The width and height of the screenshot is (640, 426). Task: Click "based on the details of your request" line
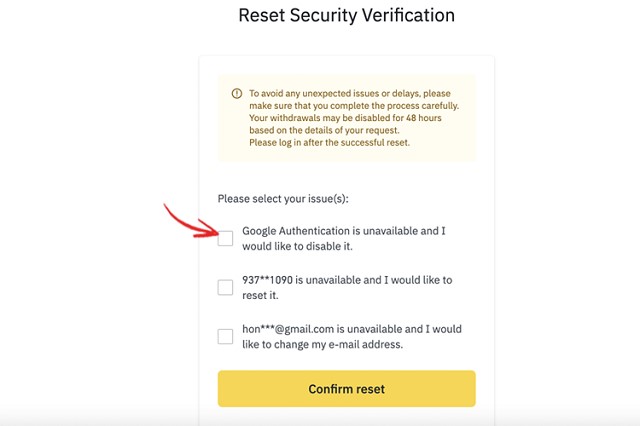[324, 130]
